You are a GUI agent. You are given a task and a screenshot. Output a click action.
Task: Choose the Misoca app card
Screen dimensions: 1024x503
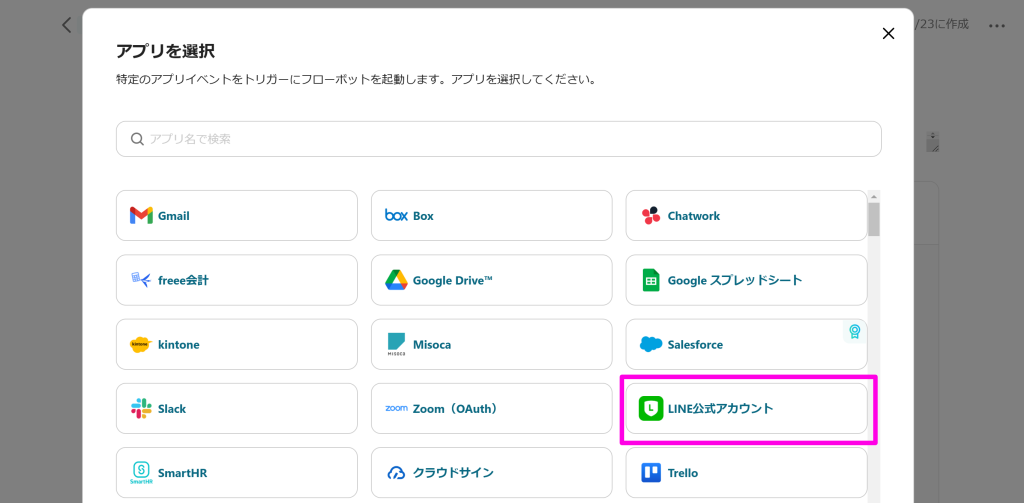point(492,344)
